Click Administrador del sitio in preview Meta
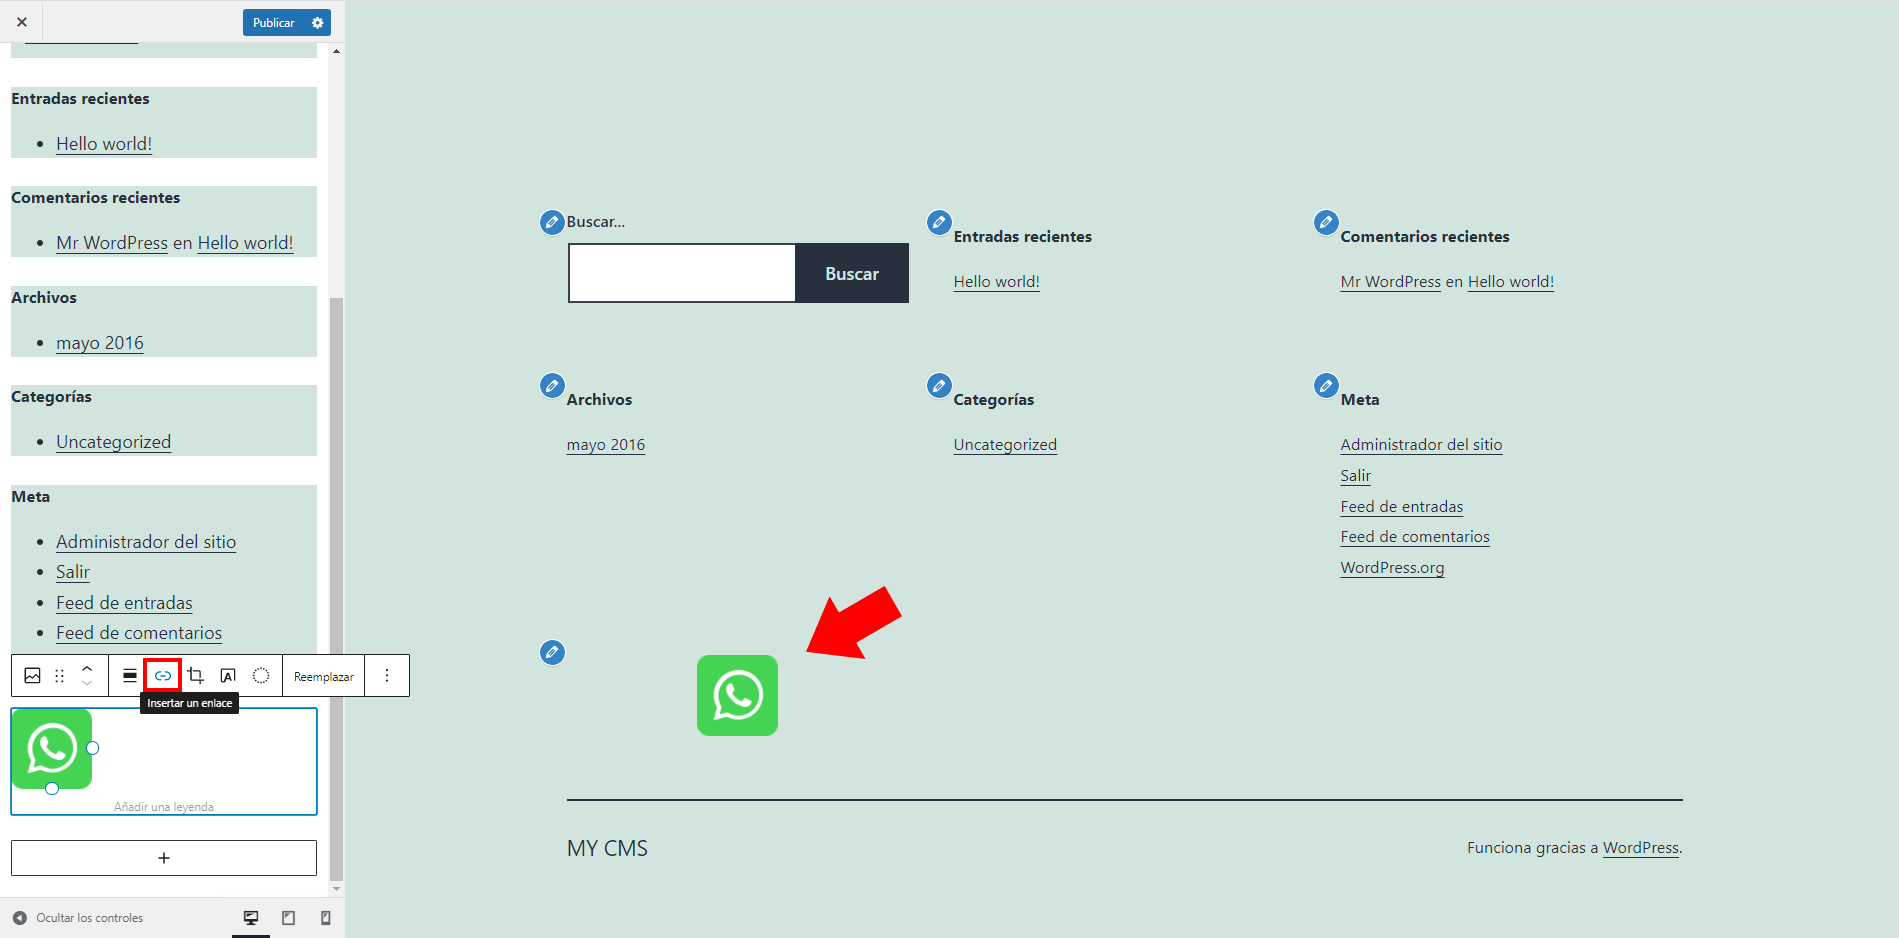1899x938 pixels. (x=1421, y=445)
